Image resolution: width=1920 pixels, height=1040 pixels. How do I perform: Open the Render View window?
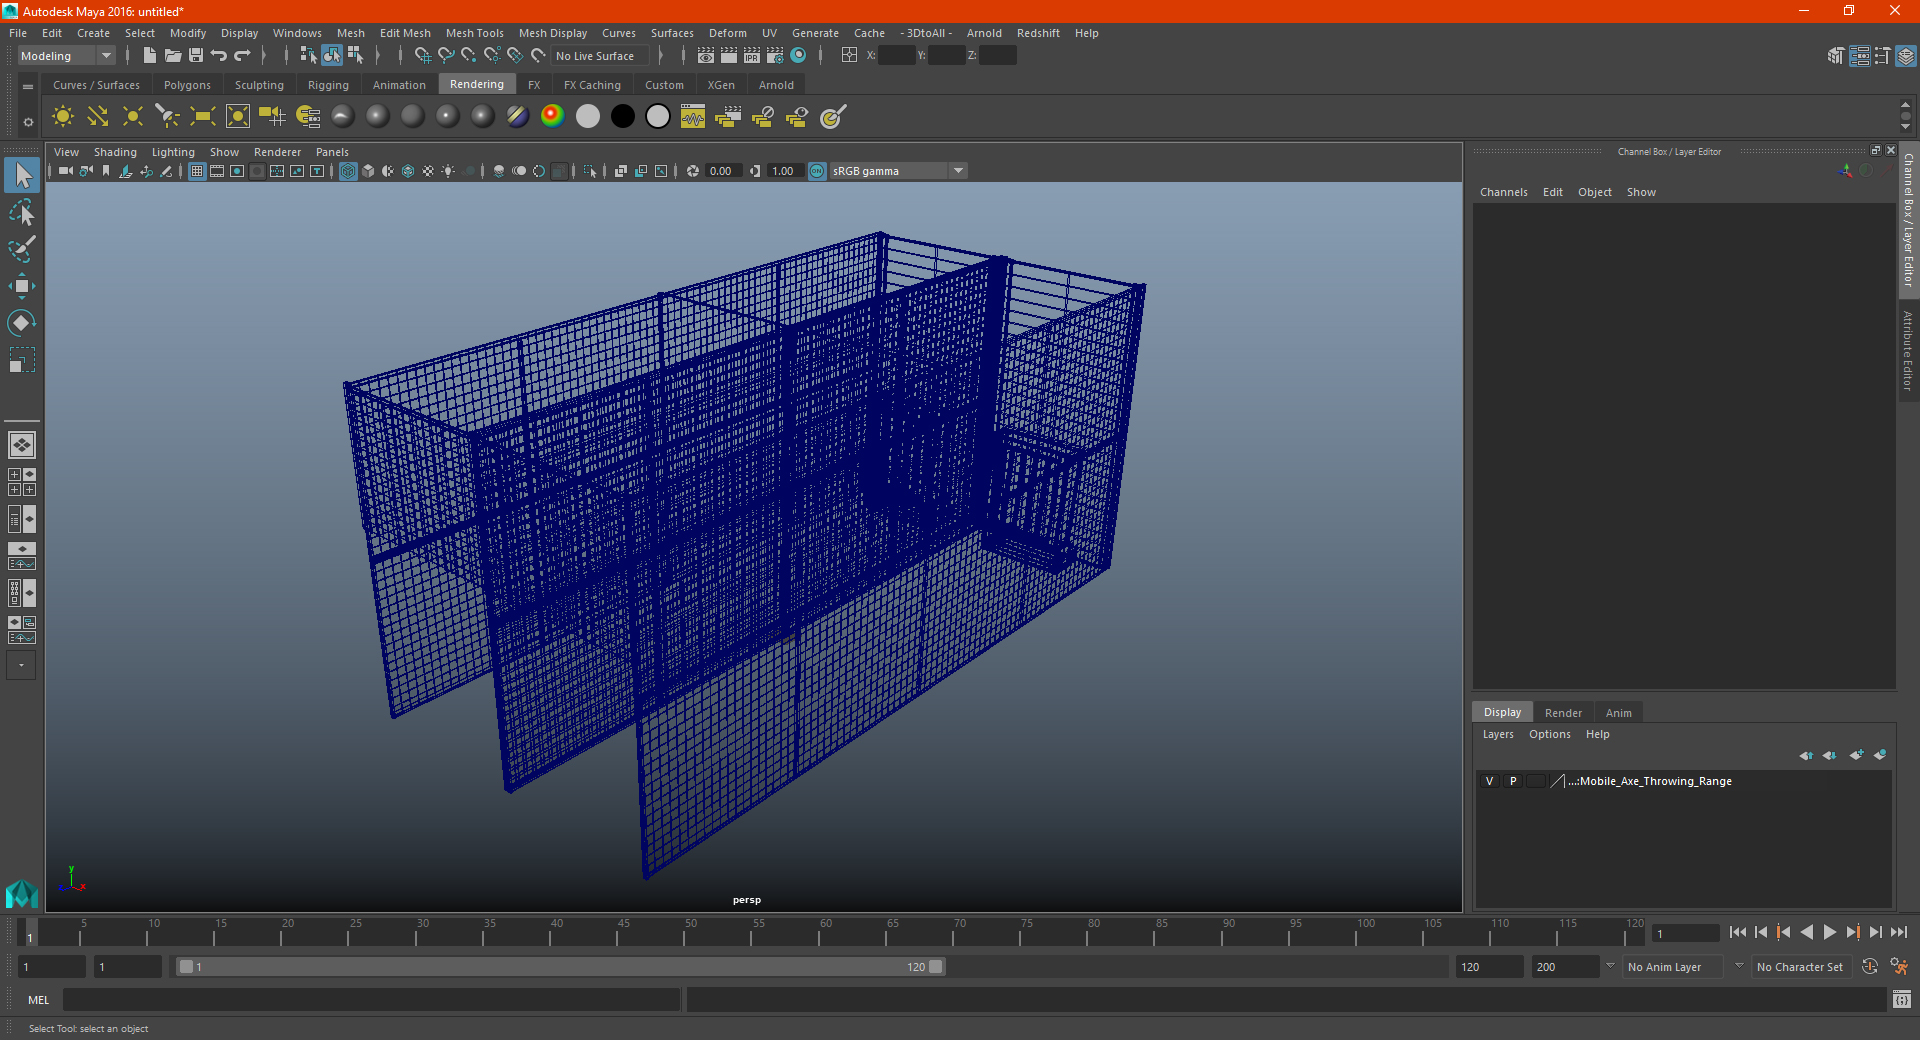pos(706,56)
